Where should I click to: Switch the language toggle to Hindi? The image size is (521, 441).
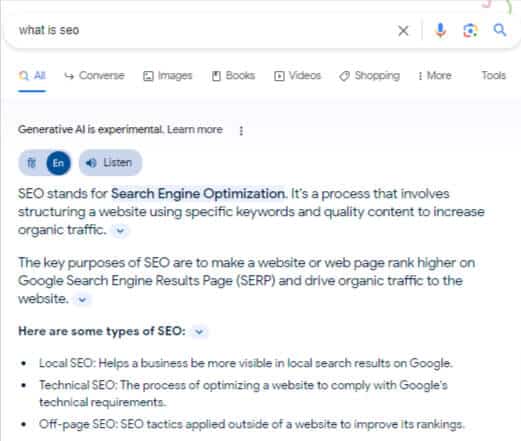coord(32,163)
